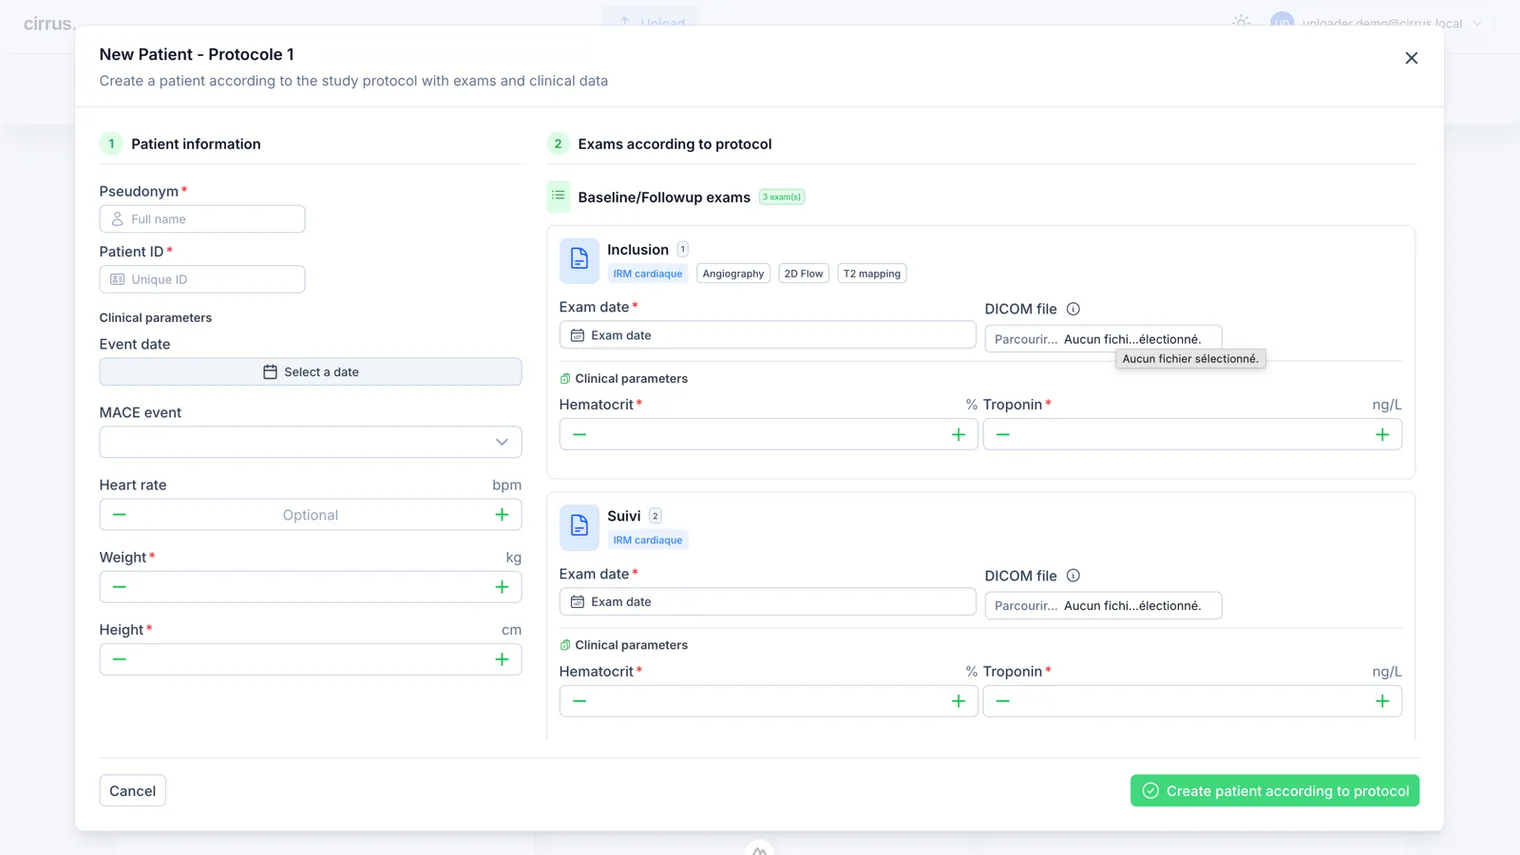The width and height of the screenshot is (1520, 855).
Task: Click step 1 Patient information circle
Action: (x=111, y=144)
